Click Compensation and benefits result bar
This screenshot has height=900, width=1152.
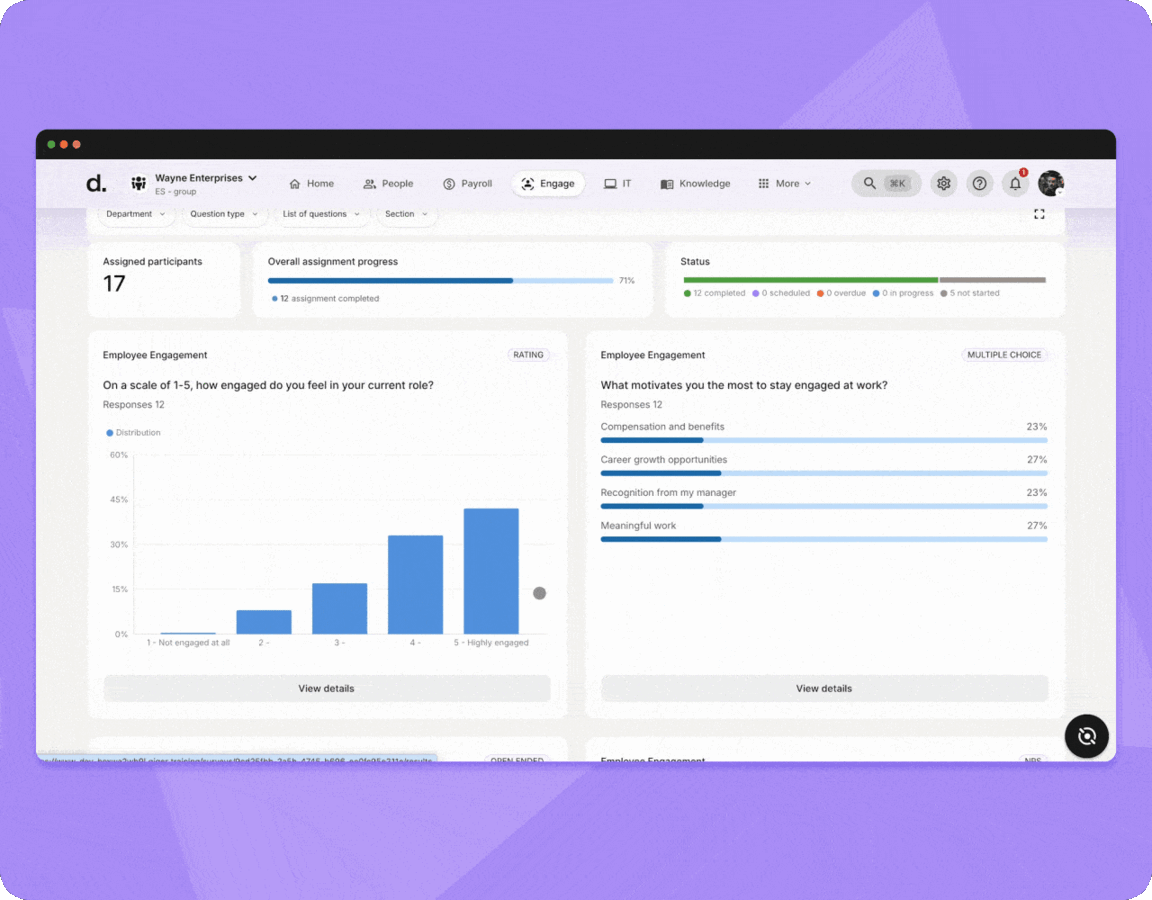[x=824, y=440]
